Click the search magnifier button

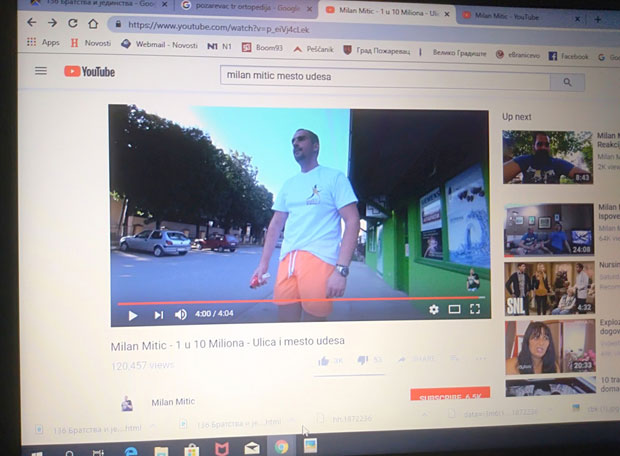567,83
